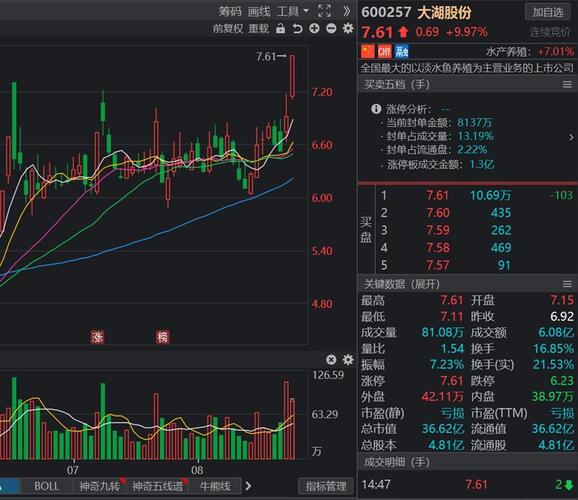Close the volume indicator panel

coord(331,360)
